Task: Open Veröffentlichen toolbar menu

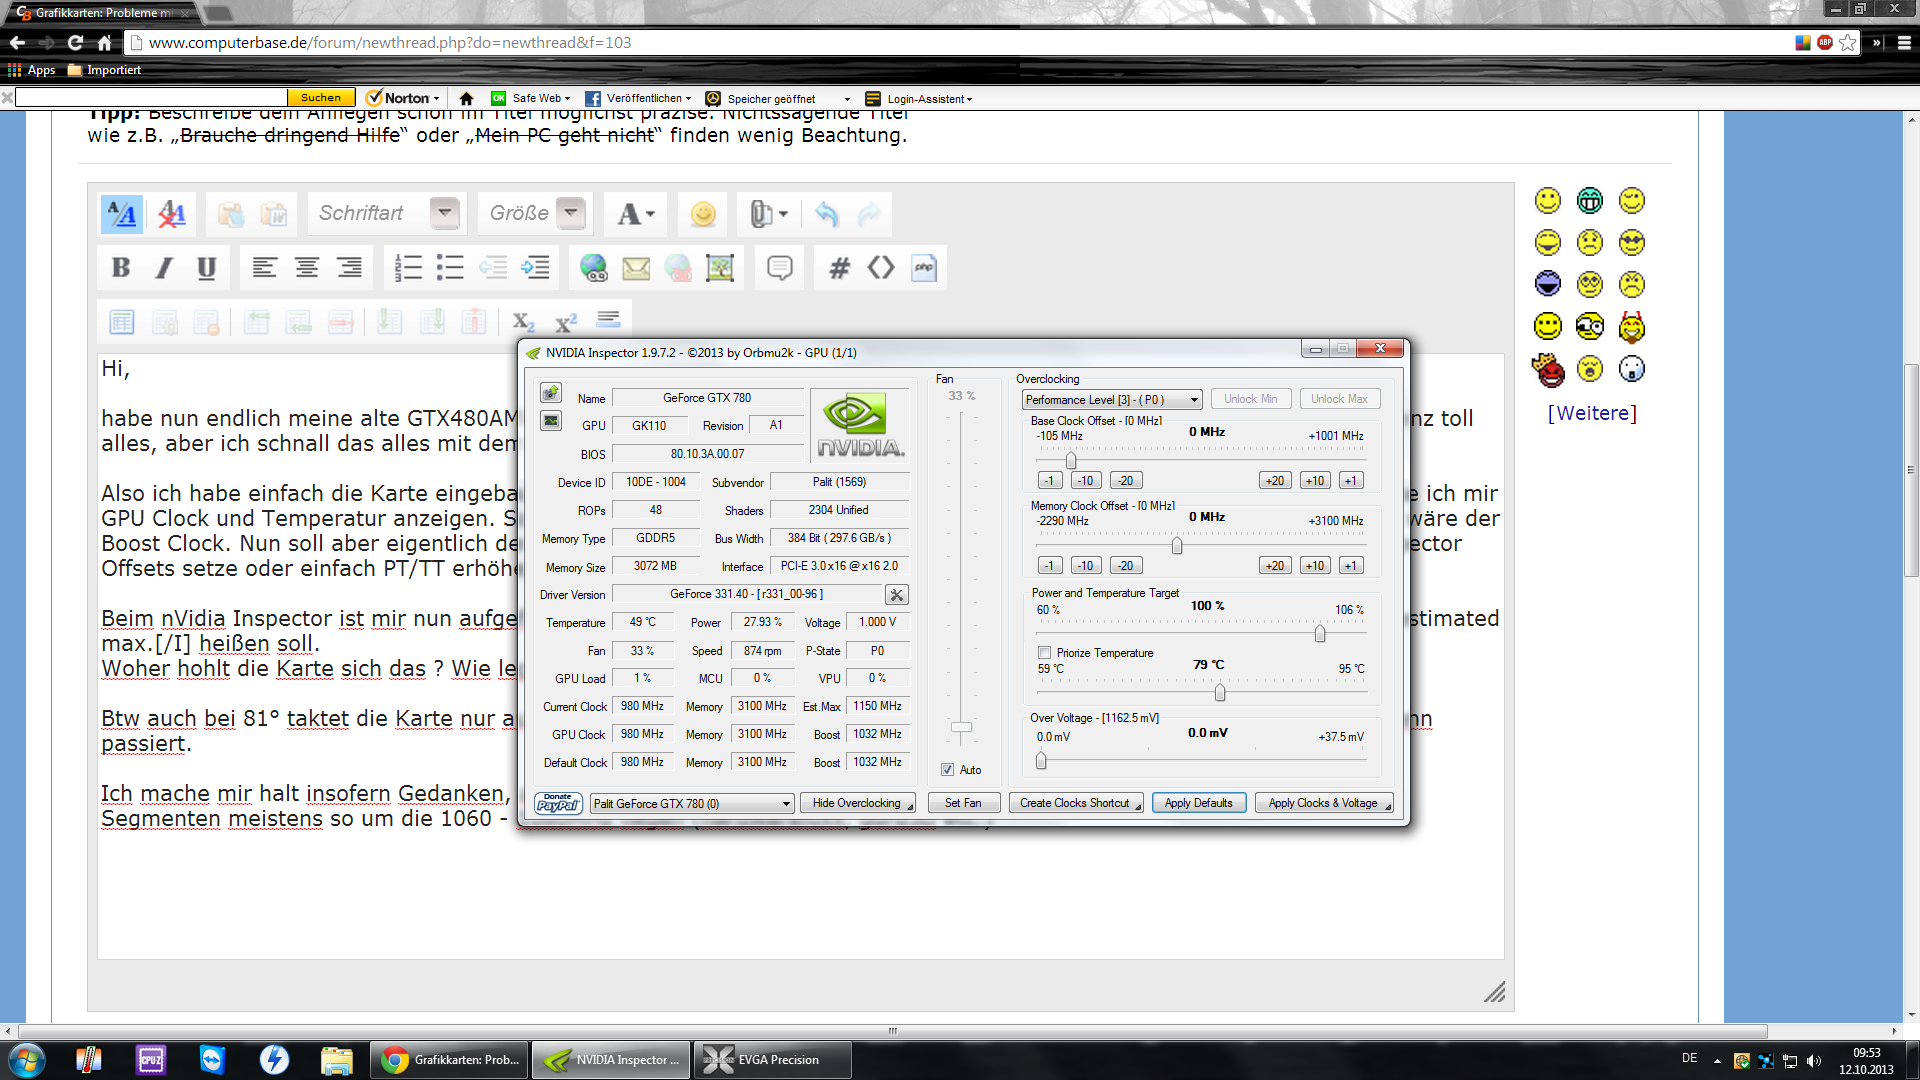Action: [x=638, y=98]
